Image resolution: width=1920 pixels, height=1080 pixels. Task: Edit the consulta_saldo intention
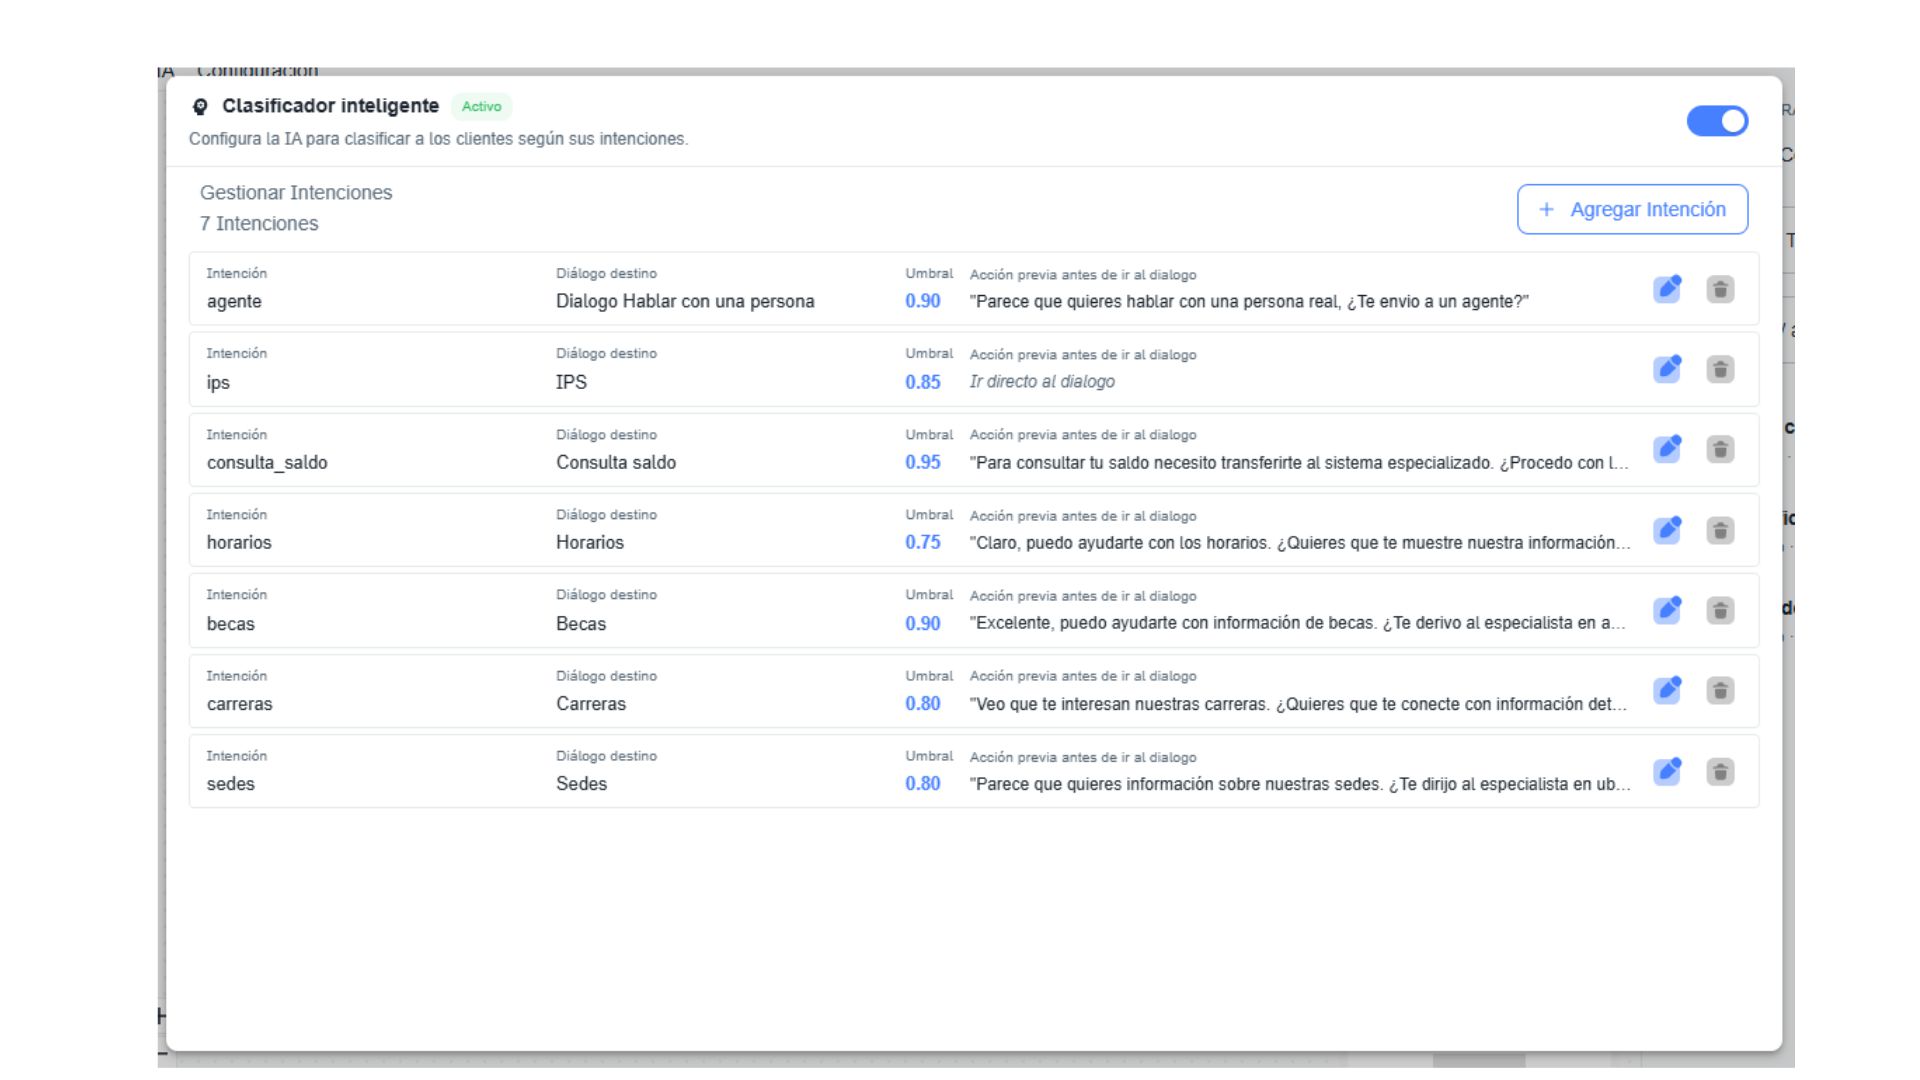(x=1667, y=449)
